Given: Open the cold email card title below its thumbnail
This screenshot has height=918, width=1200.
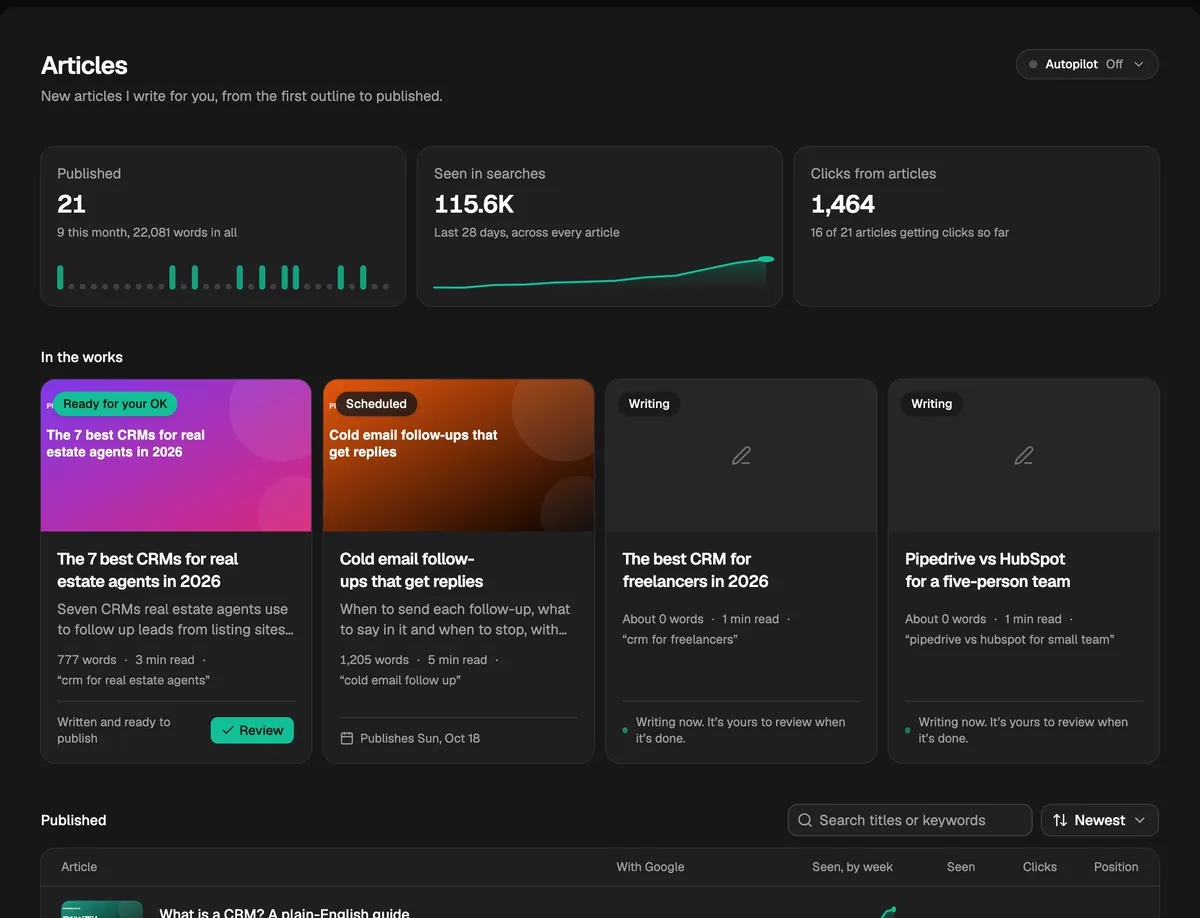Looking at the screenshot, I should tap(411, 570).
